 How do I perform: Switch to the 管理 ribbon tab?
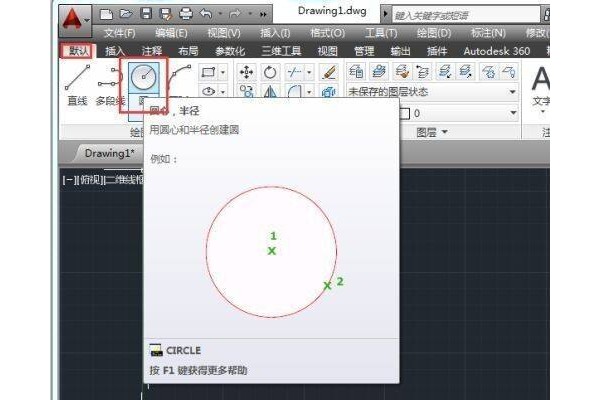[364, 51]
